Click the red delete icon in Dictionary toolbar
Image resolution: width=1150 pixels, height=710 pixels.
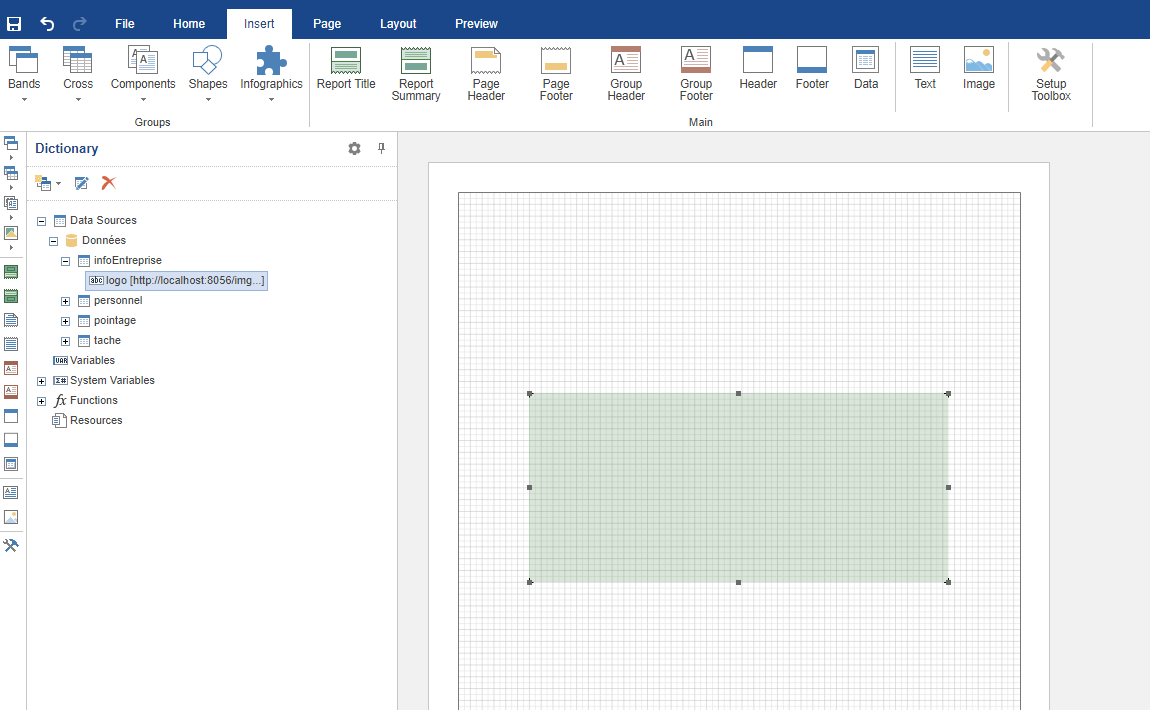(x=109, y=183)
